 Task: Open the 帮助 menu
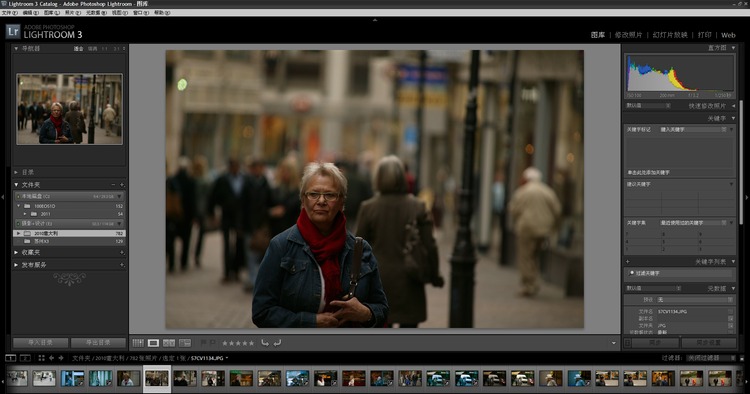click(x=162, y=13)
